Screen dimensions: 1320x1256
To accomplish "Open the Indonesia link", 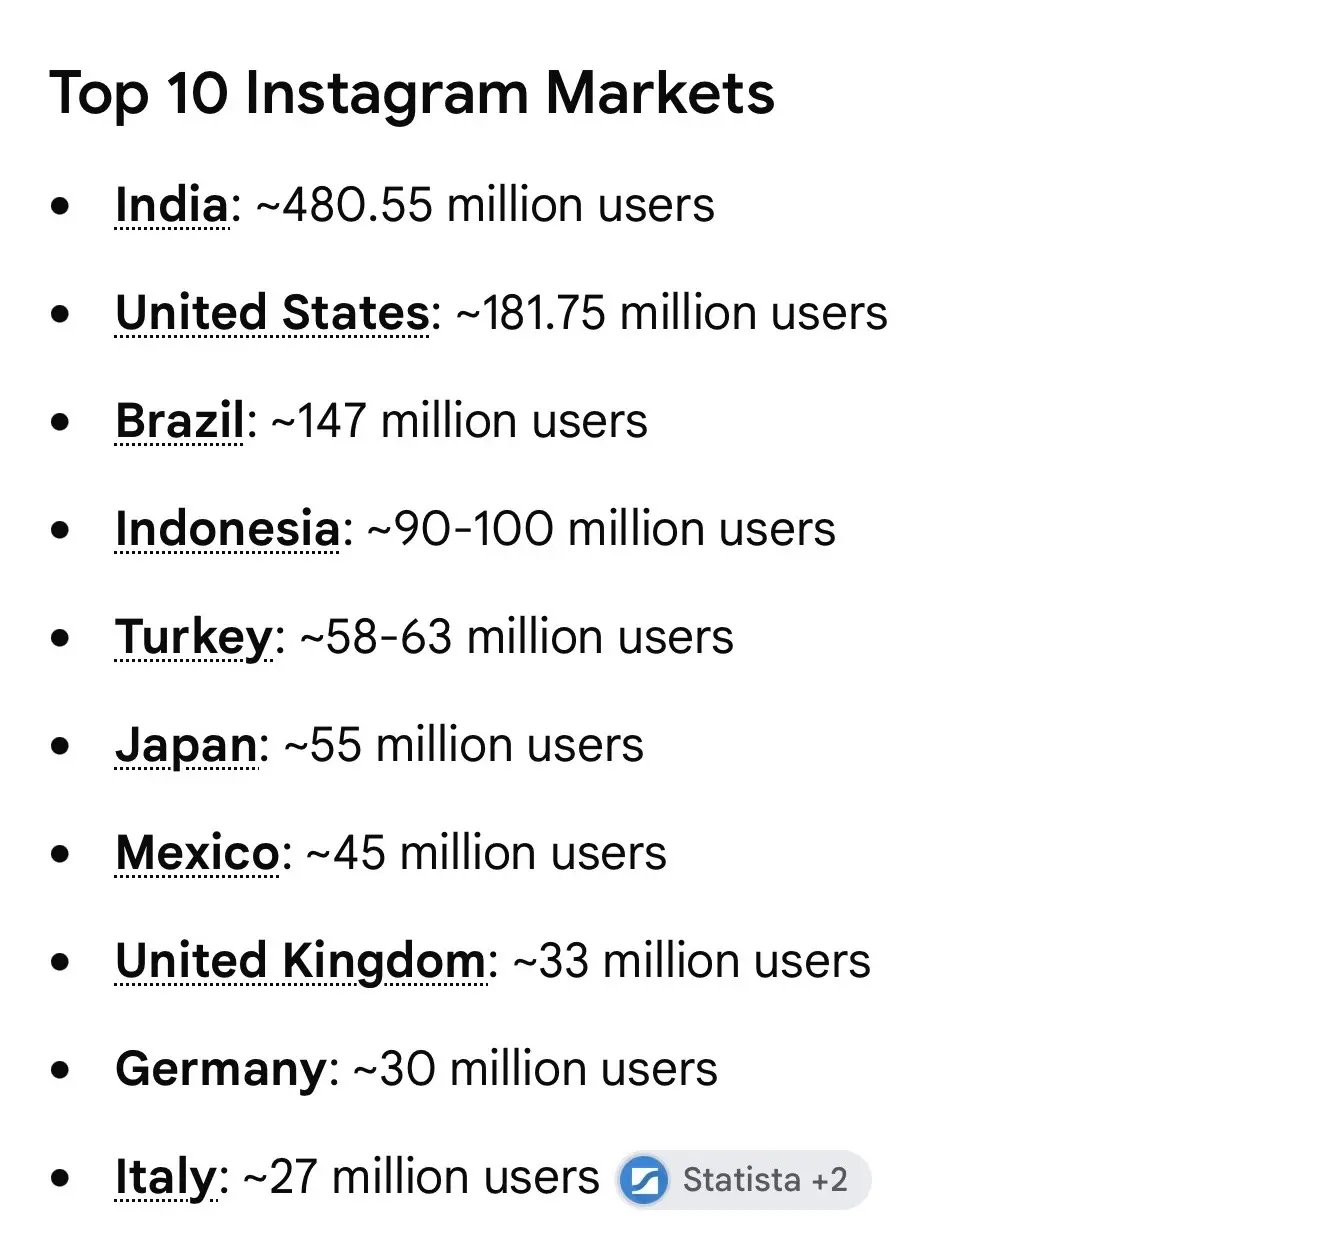I will [x=228, y=529].
